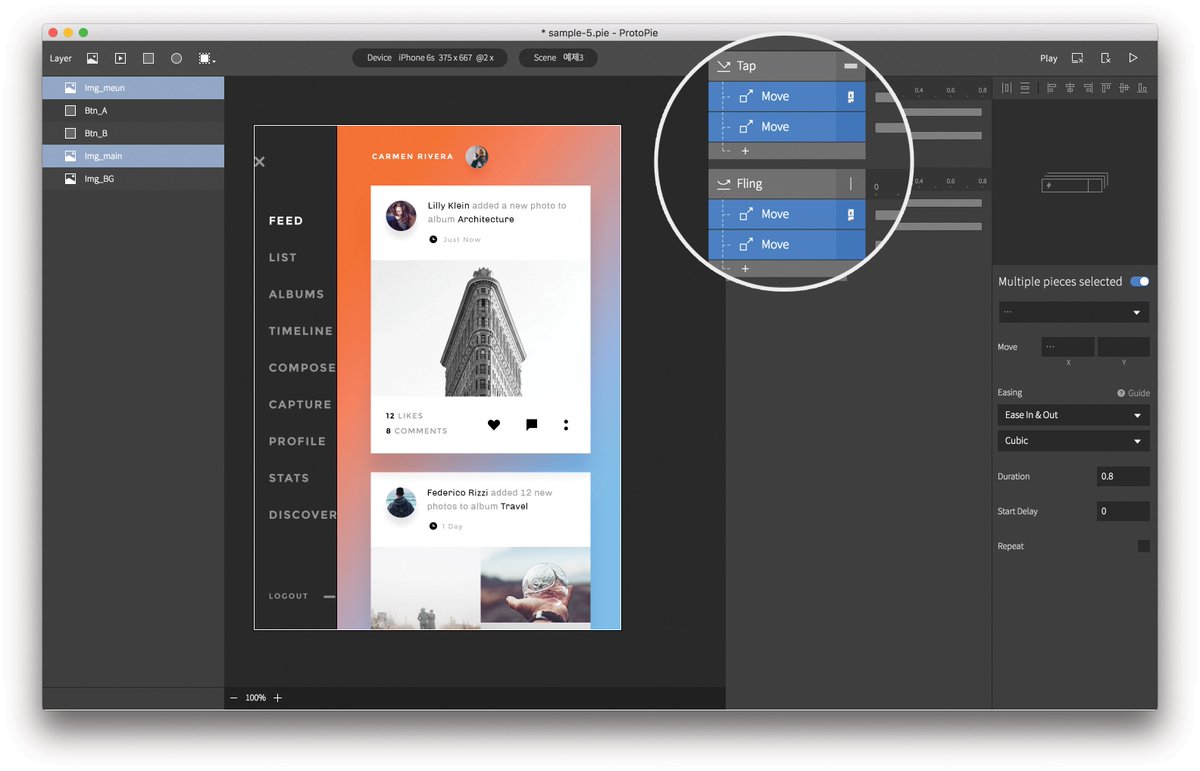Screen dimensions: 1200x771
Task: Zoom in with the plus button
Action: click(278, 698)
